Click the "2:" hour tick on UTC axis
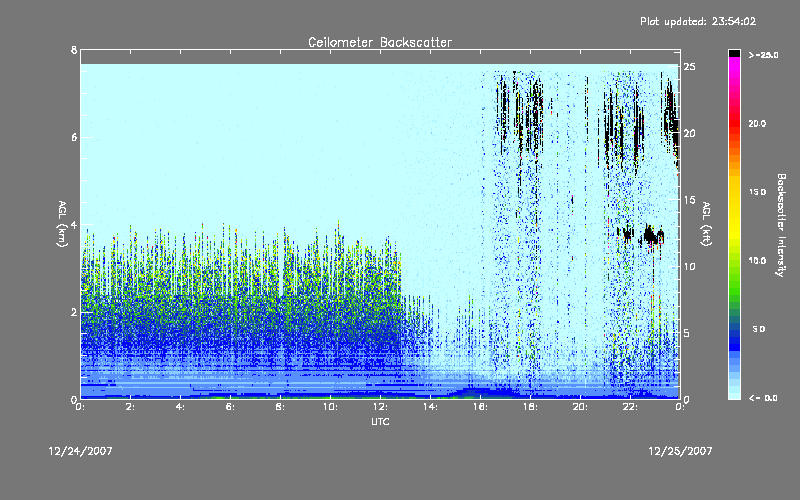The height and width of the screenshot is (500, 800). (131, 407)
